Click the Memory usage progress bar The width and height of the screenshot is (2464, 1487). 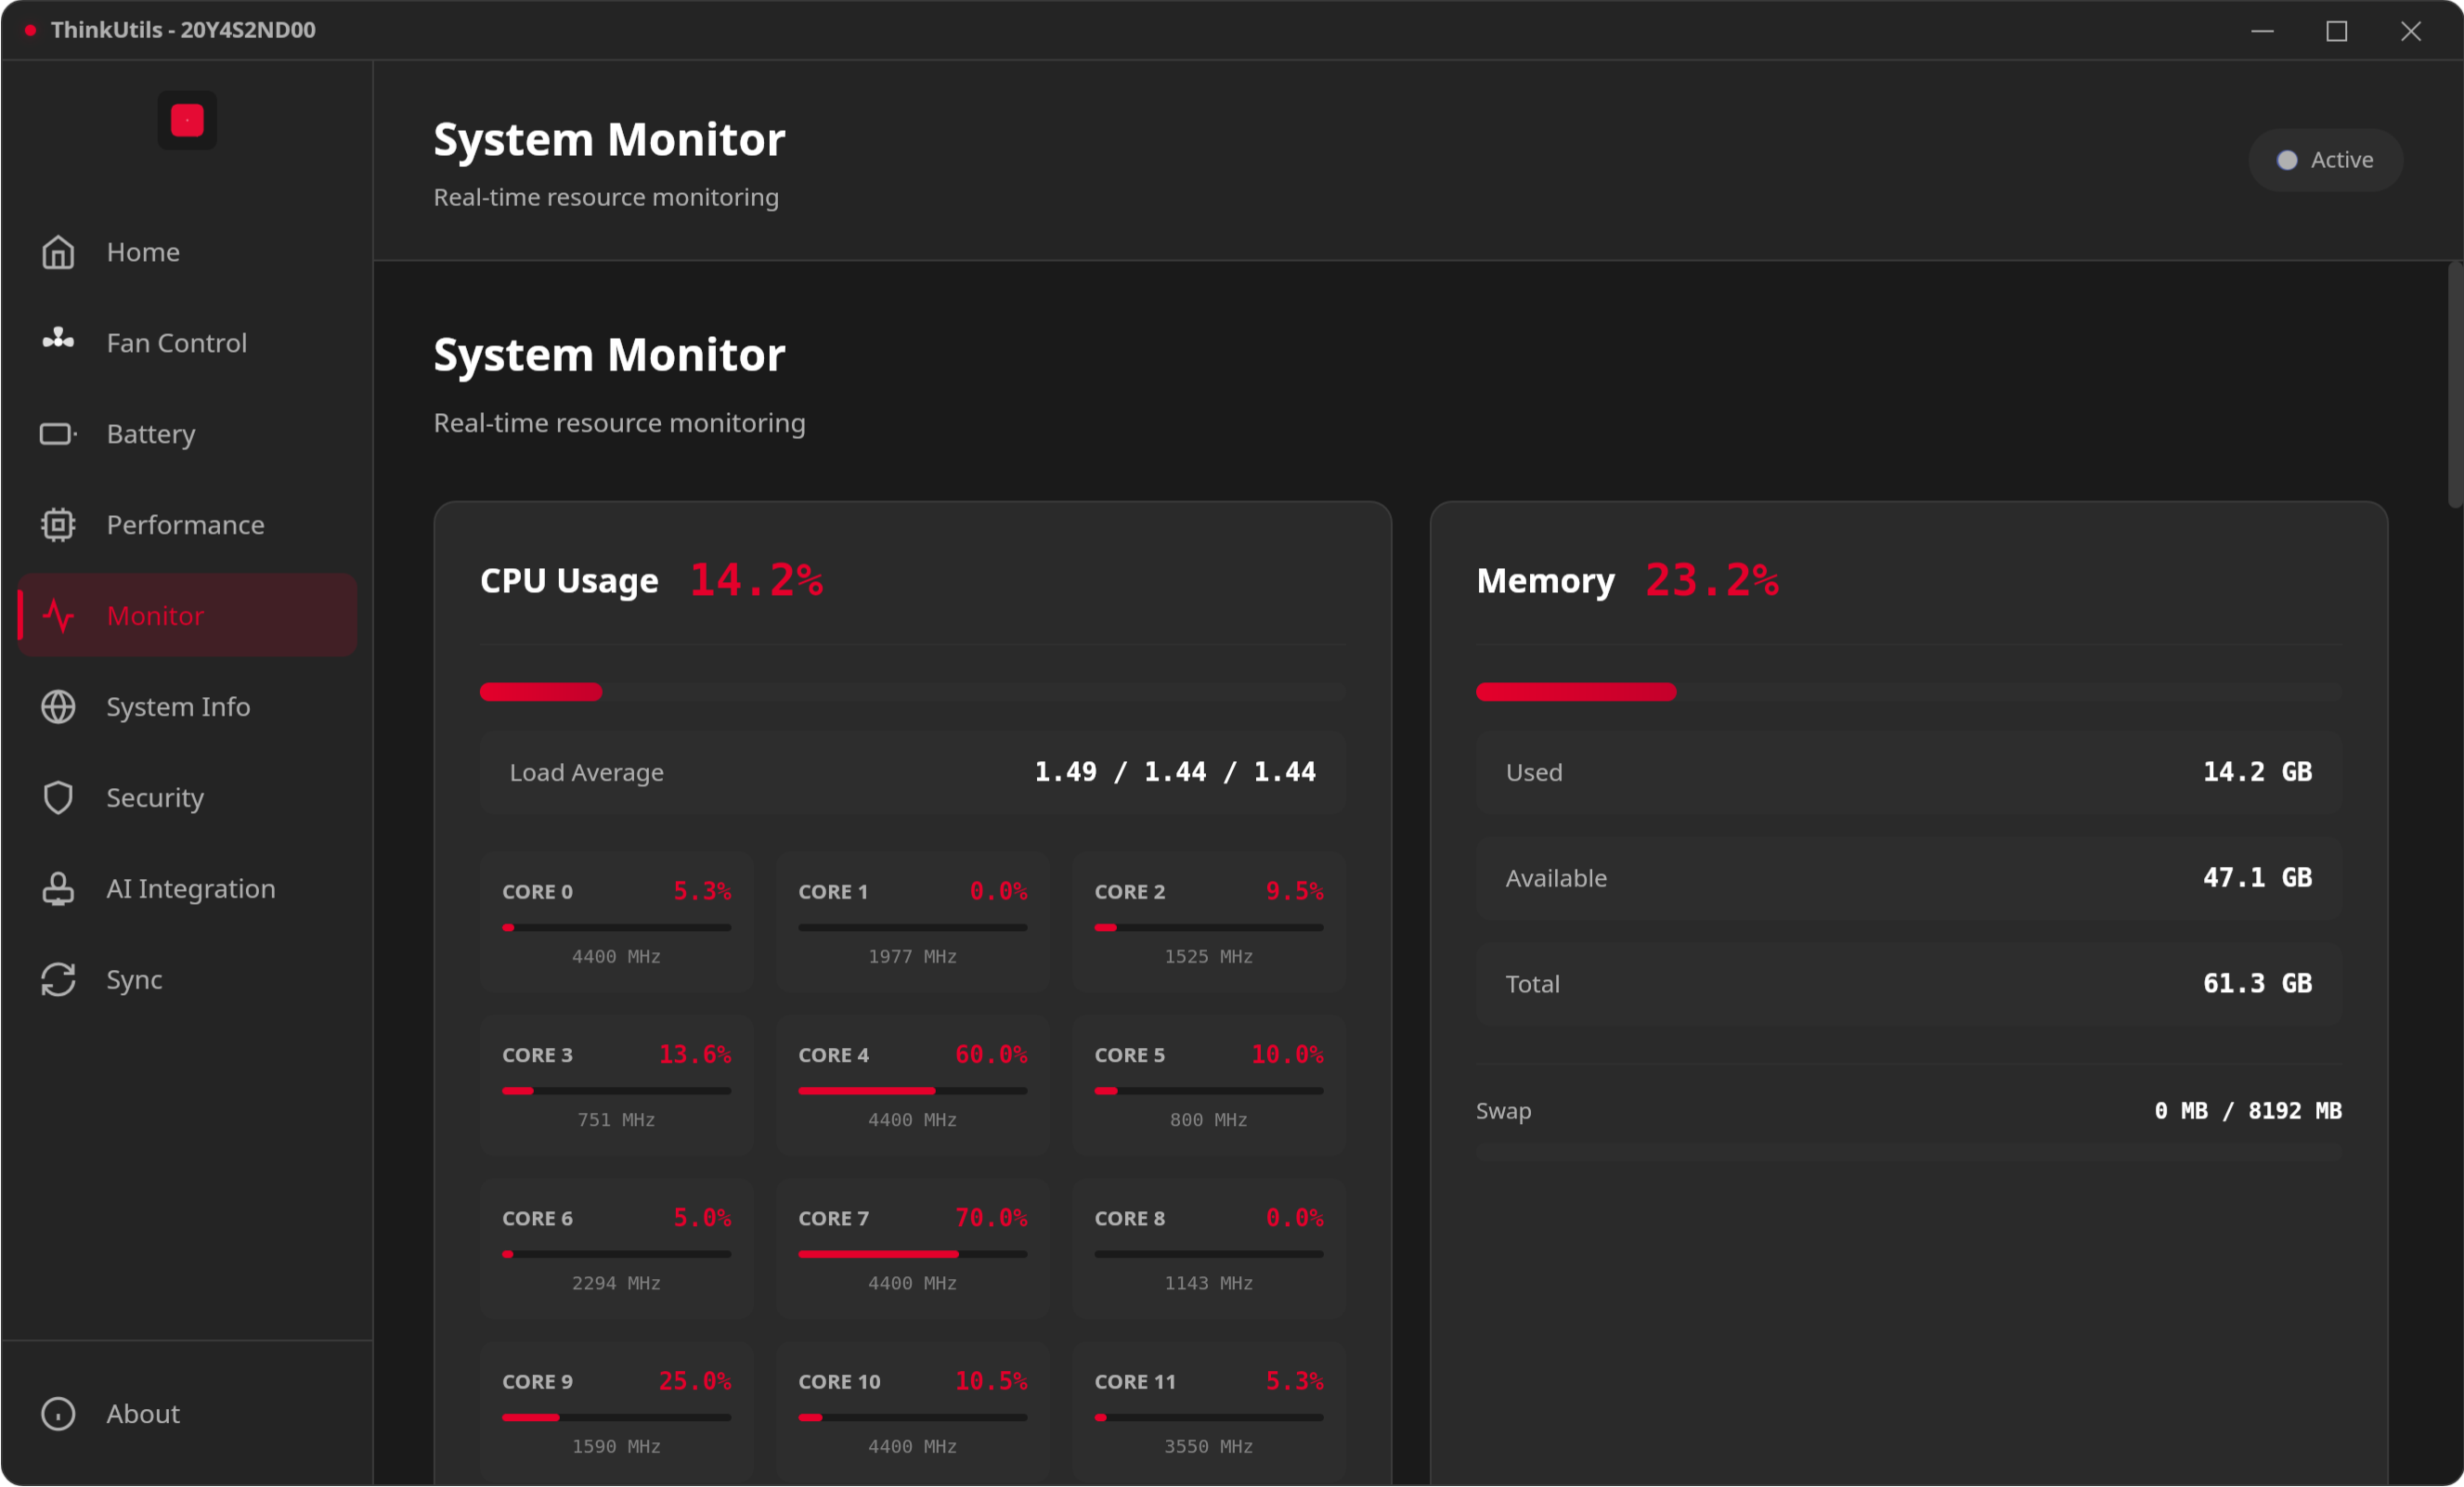[x=1906, y=692]
